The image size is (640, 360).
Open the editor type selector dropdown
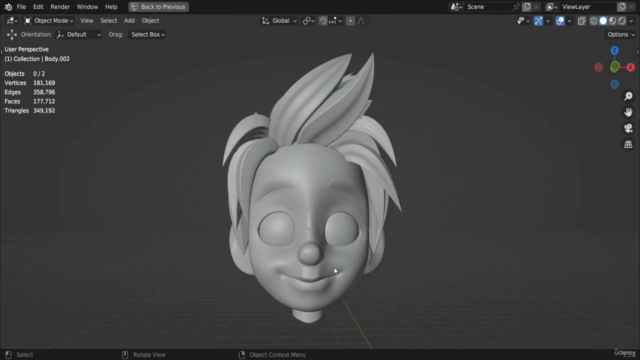(x=11, y=21)
